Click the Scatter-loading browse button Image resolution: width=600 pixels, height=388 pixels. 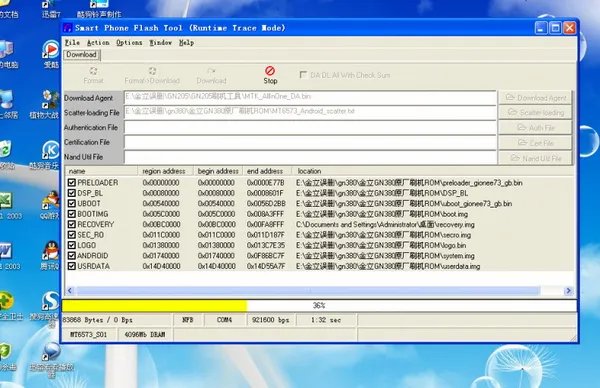point(535,112)
